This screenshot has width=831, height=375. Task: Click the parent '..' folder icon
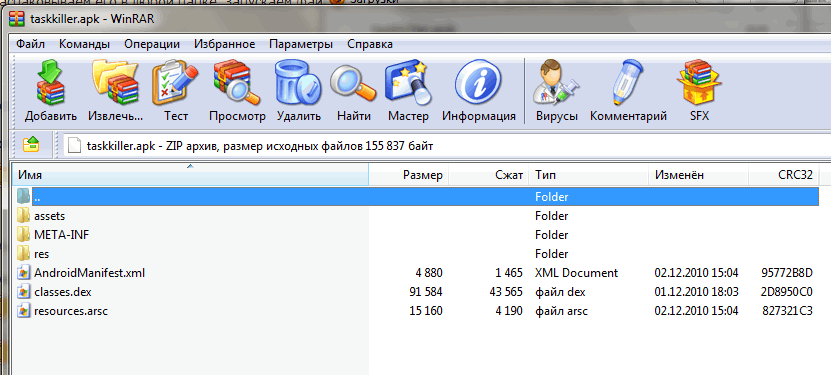point(23,197)
